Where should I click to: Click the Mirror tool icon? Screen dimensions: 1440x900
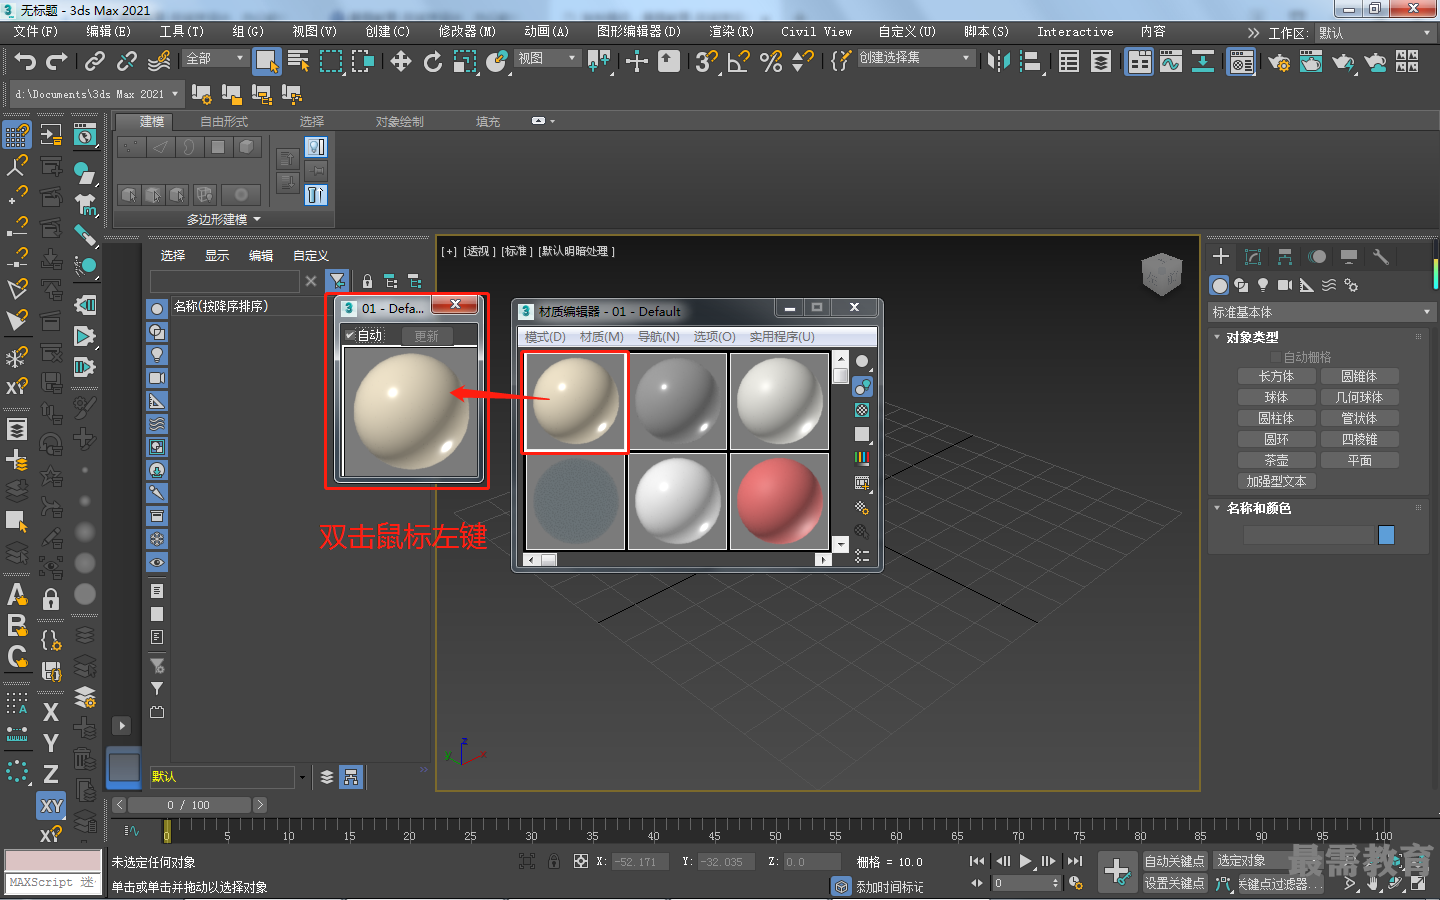pyautogui.click(x=998, y=61)
